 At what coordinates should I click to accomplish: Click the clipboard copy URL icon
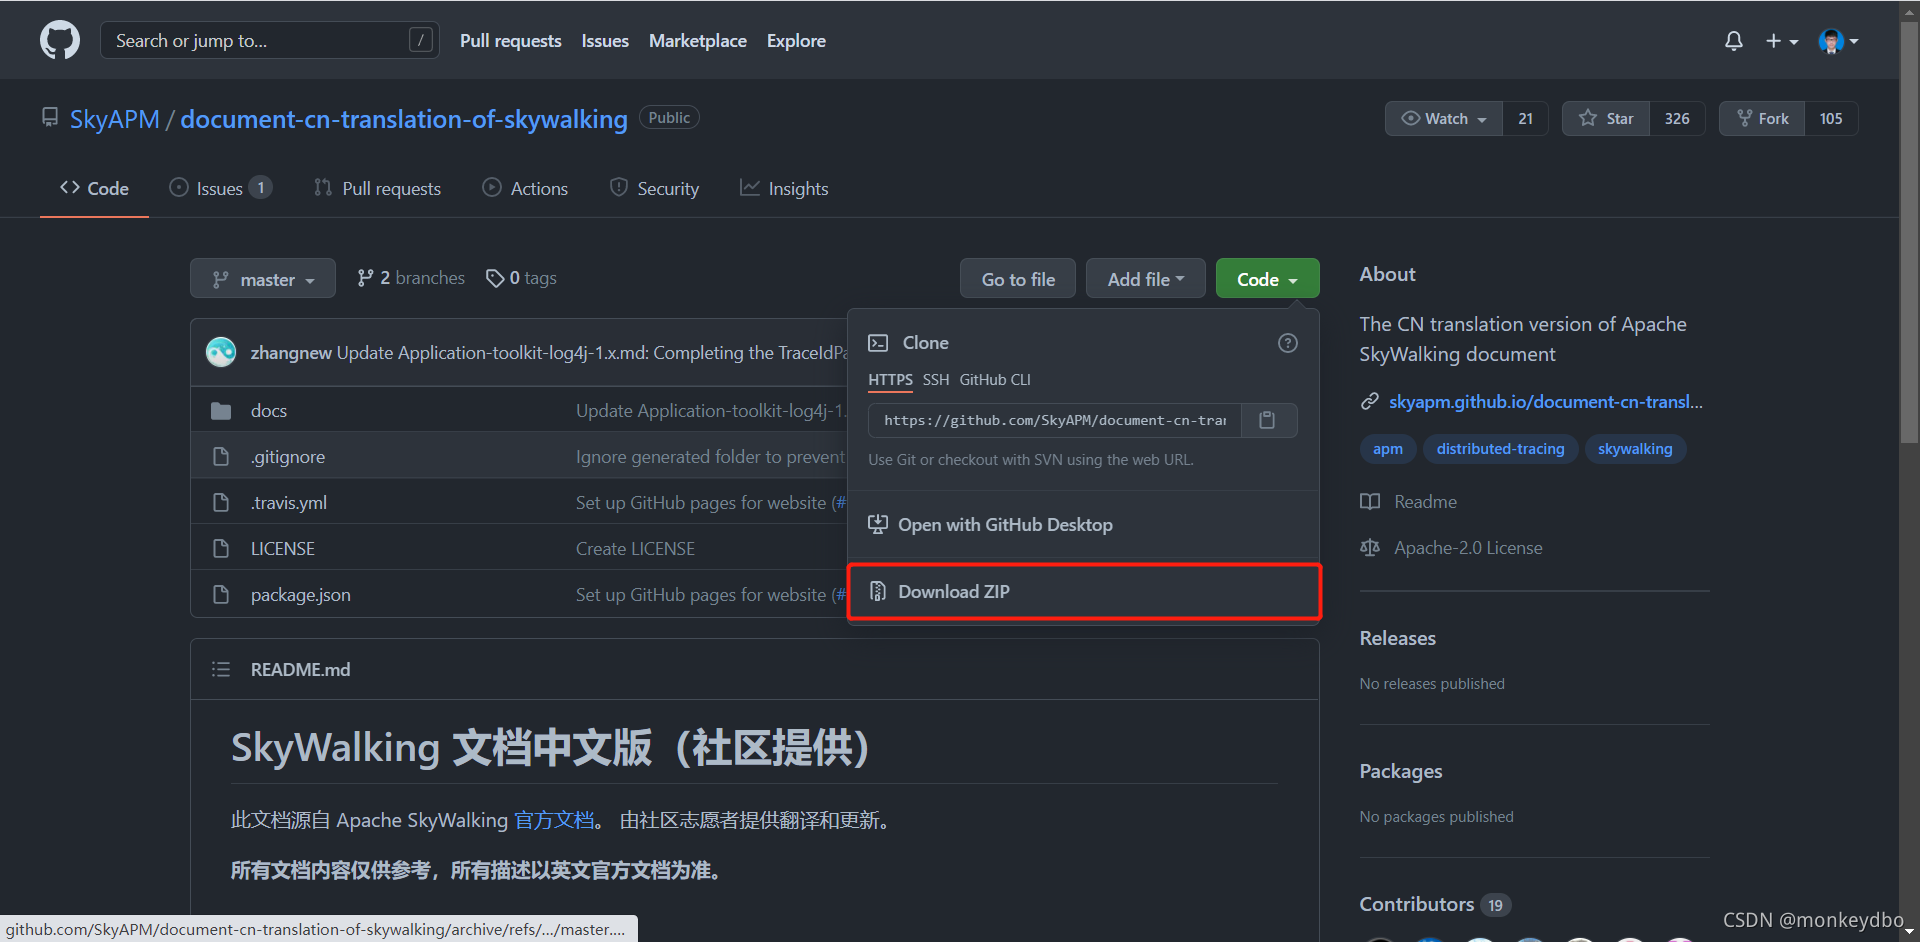[x=1268, y=420]
